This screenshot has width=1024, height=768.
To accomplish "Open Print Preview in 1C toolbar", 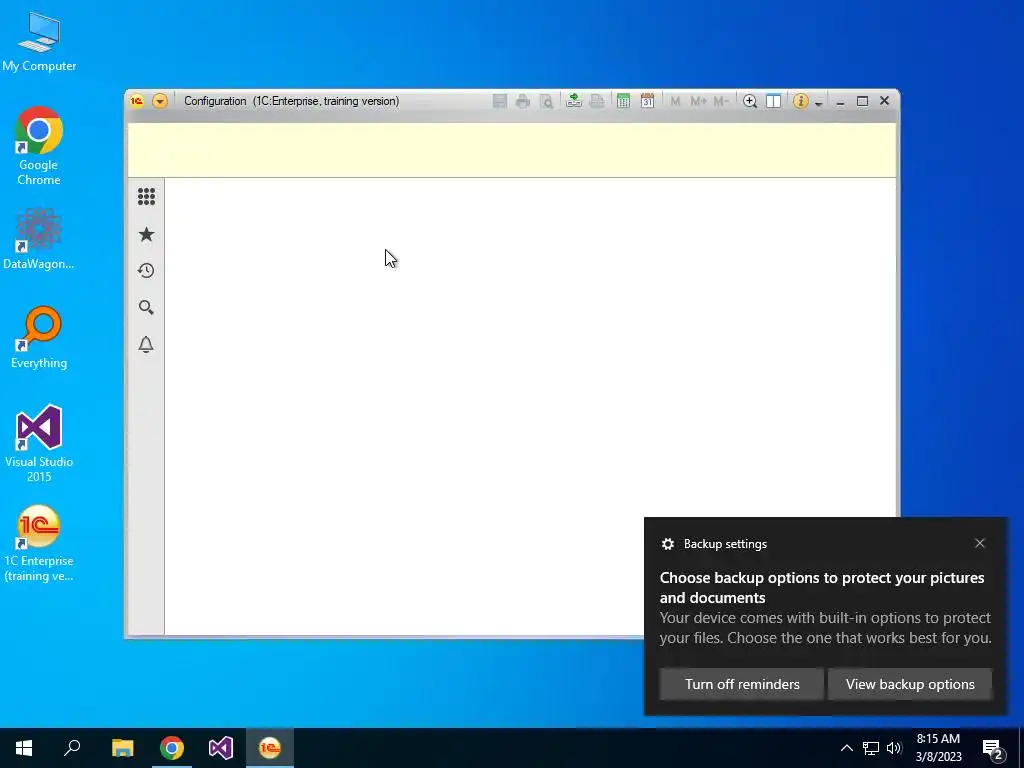I will pos(547,101).
